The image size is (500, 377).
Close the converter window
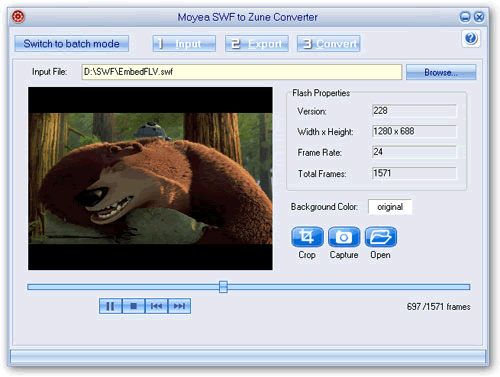[x=479, y=17]
